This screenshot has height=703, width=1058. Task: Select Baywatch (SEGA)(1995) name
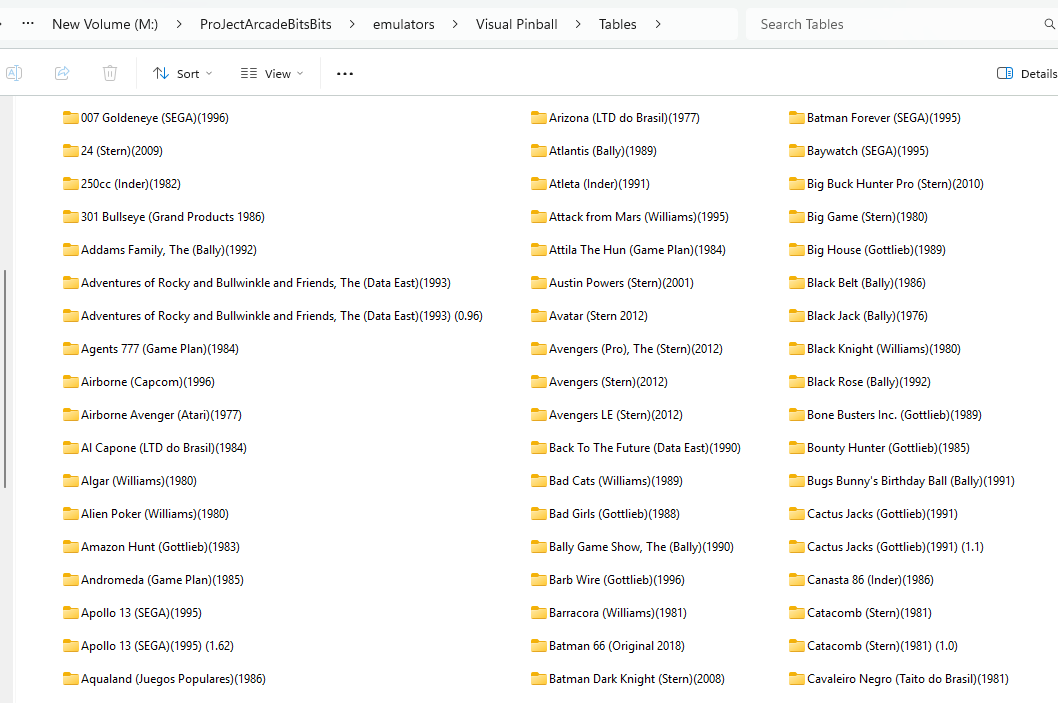click(868, 150)
